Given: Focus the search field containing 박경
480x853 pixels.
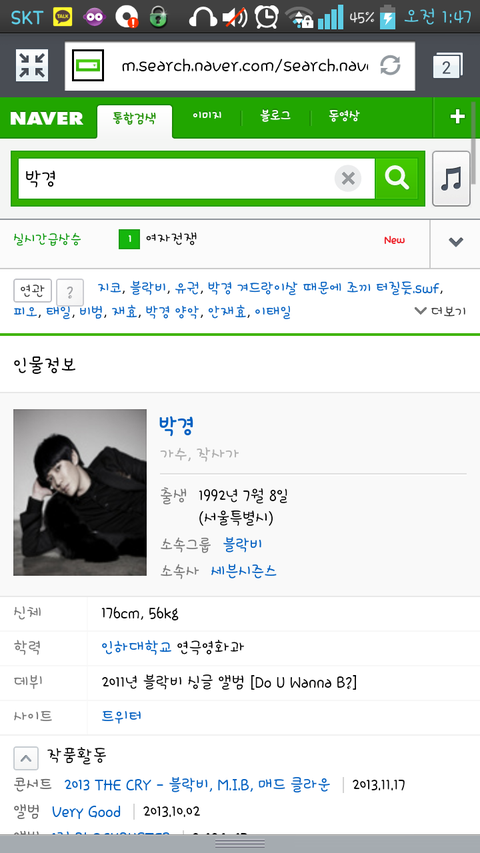Looking at the screenshot, I should (x=175, y=178).
